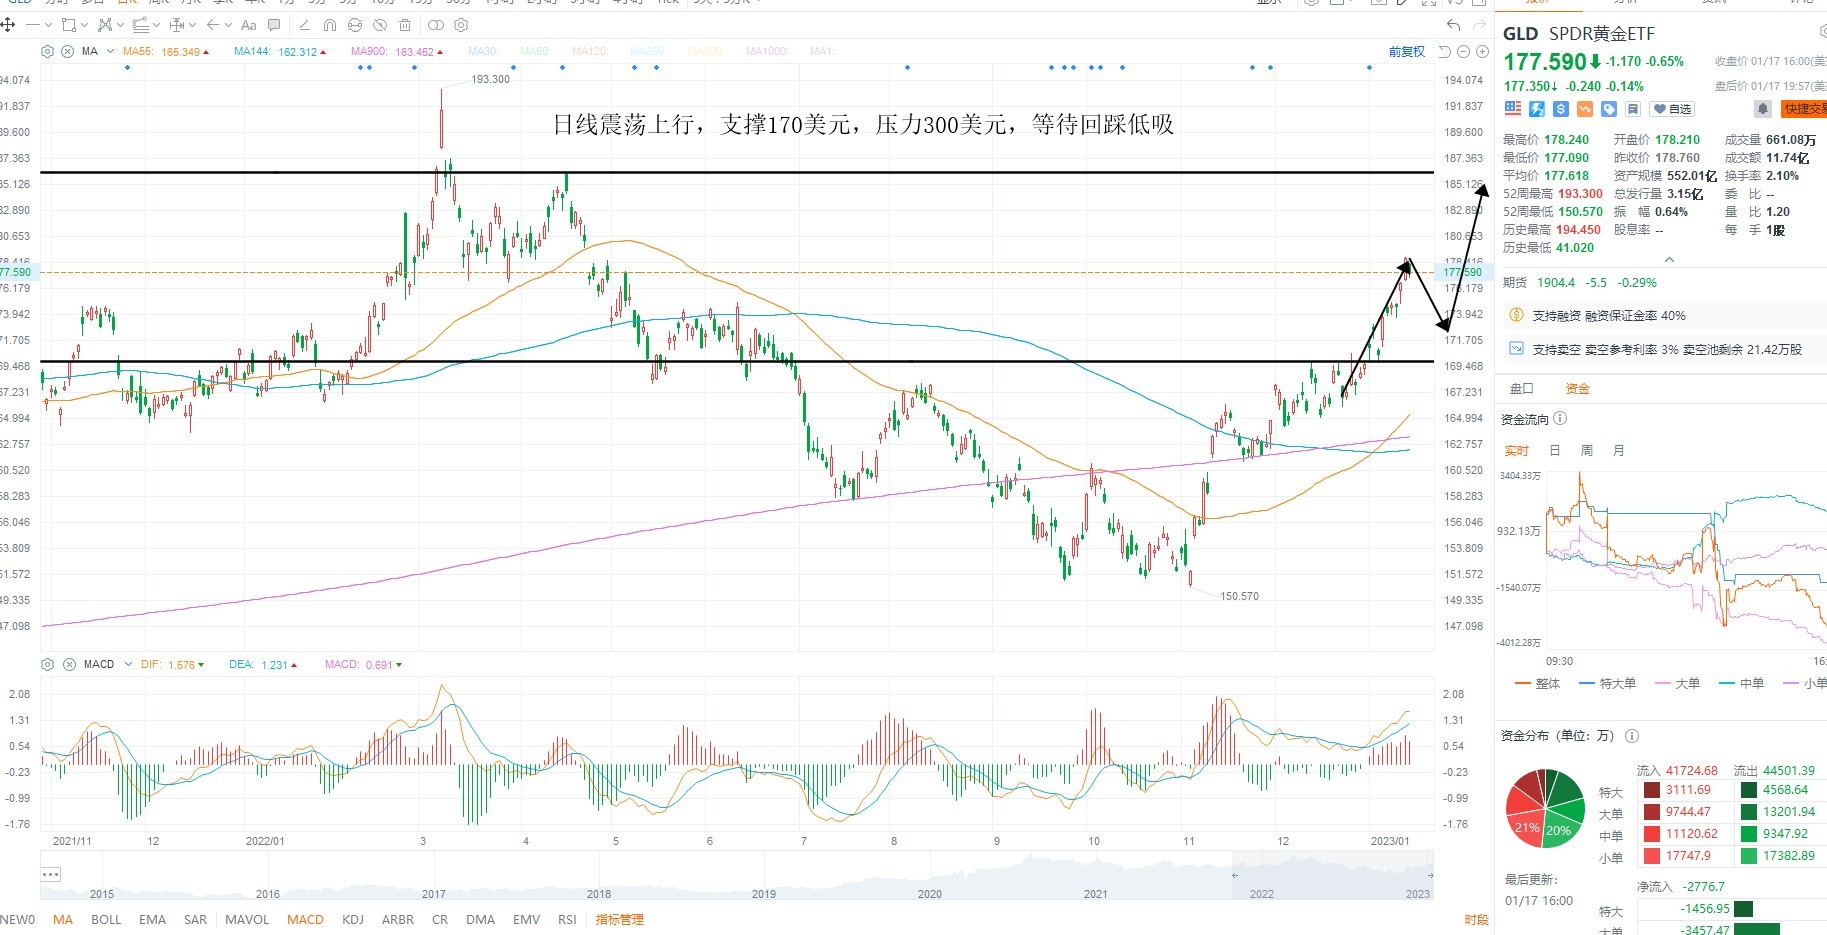The width and height of the screenshot is (1827, 935).
Task: Click the blue dollar sign icon
Action: (x=1561, y=108)
